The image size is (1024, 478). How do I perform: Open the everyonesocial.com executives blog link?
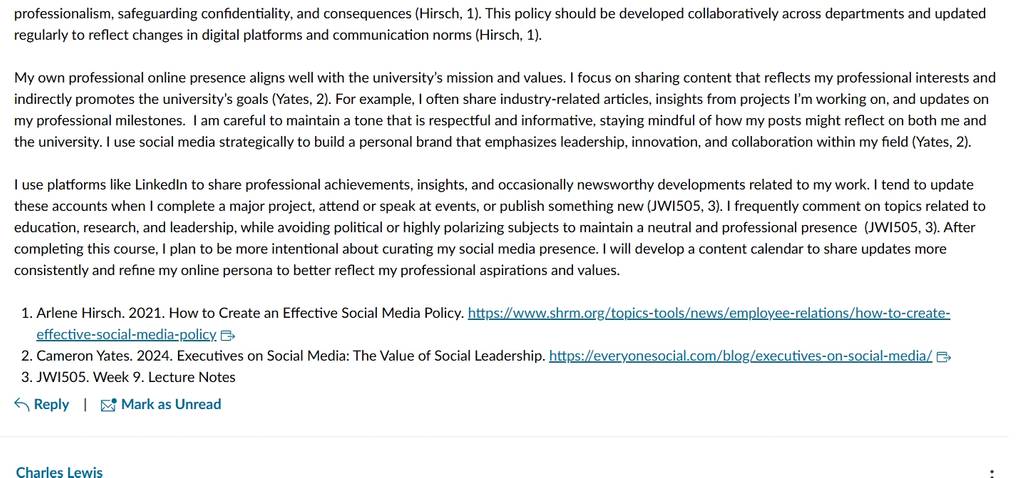click(x=741, y=357)
